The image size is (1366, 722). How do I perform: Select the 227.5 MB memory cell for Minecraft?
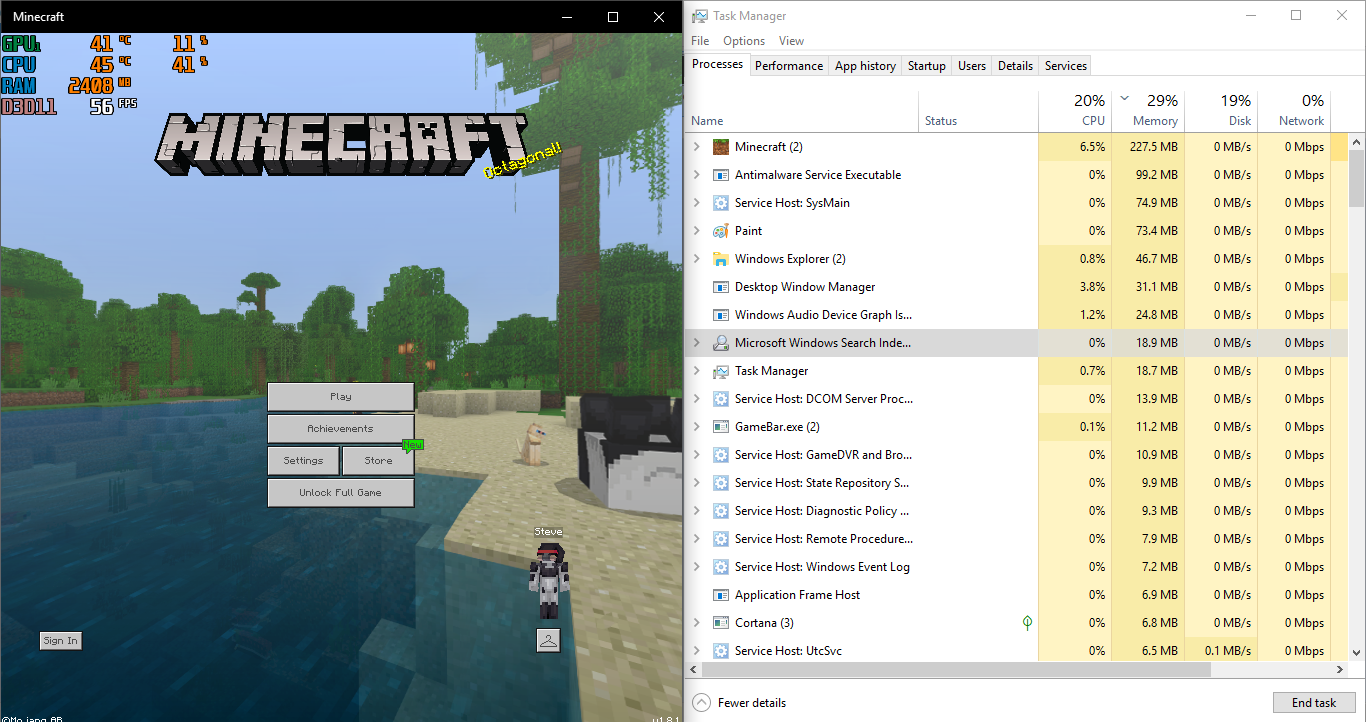[x=1147, y=147]
